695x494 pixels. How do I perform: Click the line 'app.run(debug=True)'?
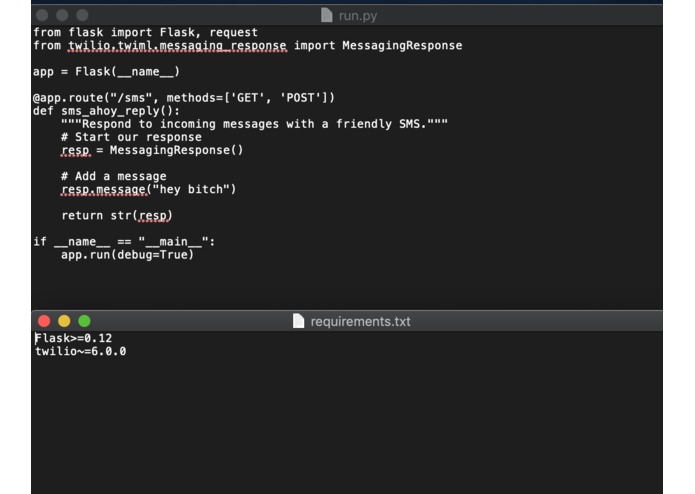[x=128, y=255]
